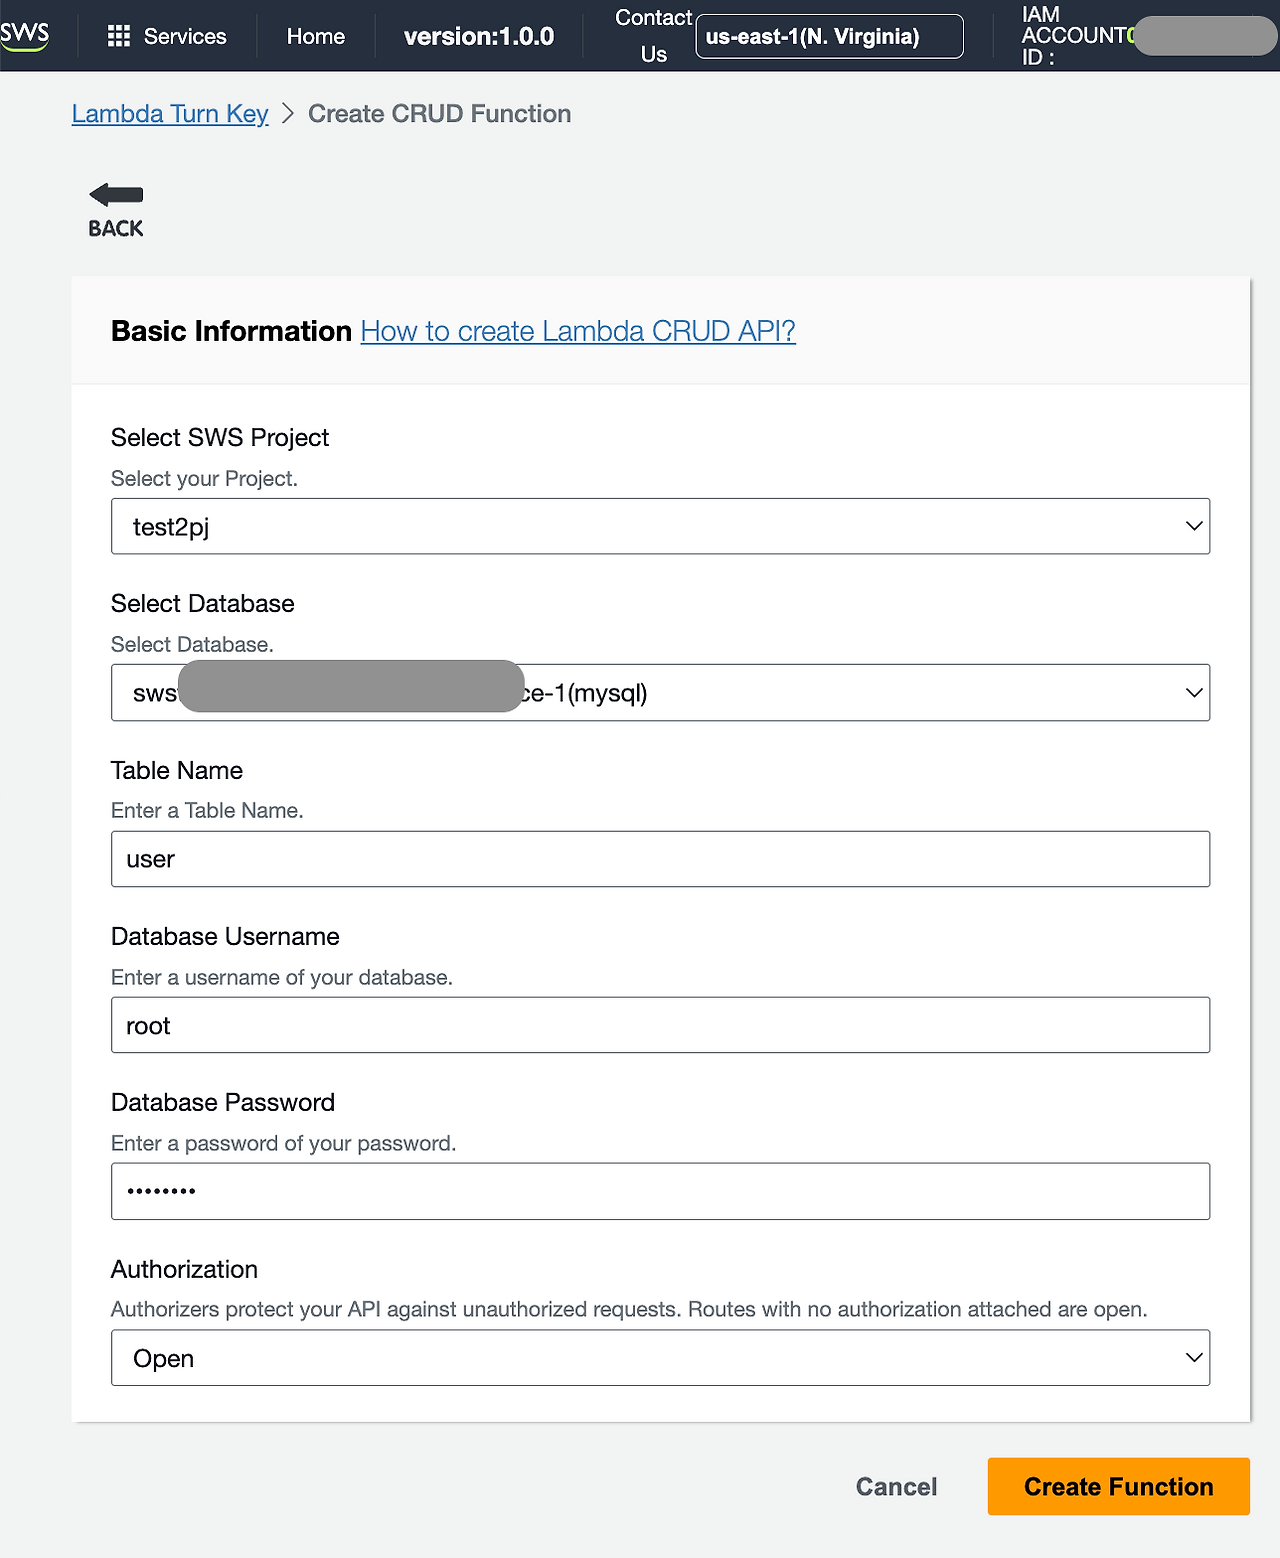Screen dimensions: 1280x1558
Task: Open the Authorization dropdown set to Open
Action: (660, 1357)
